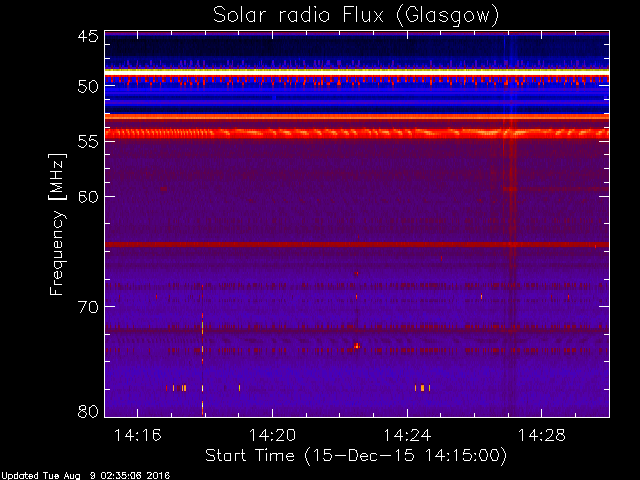Image resolution: width=640 pixels, height=480 pixels.
Task: Click the 14:20 time tick label
Action: [x=272, y=435]
